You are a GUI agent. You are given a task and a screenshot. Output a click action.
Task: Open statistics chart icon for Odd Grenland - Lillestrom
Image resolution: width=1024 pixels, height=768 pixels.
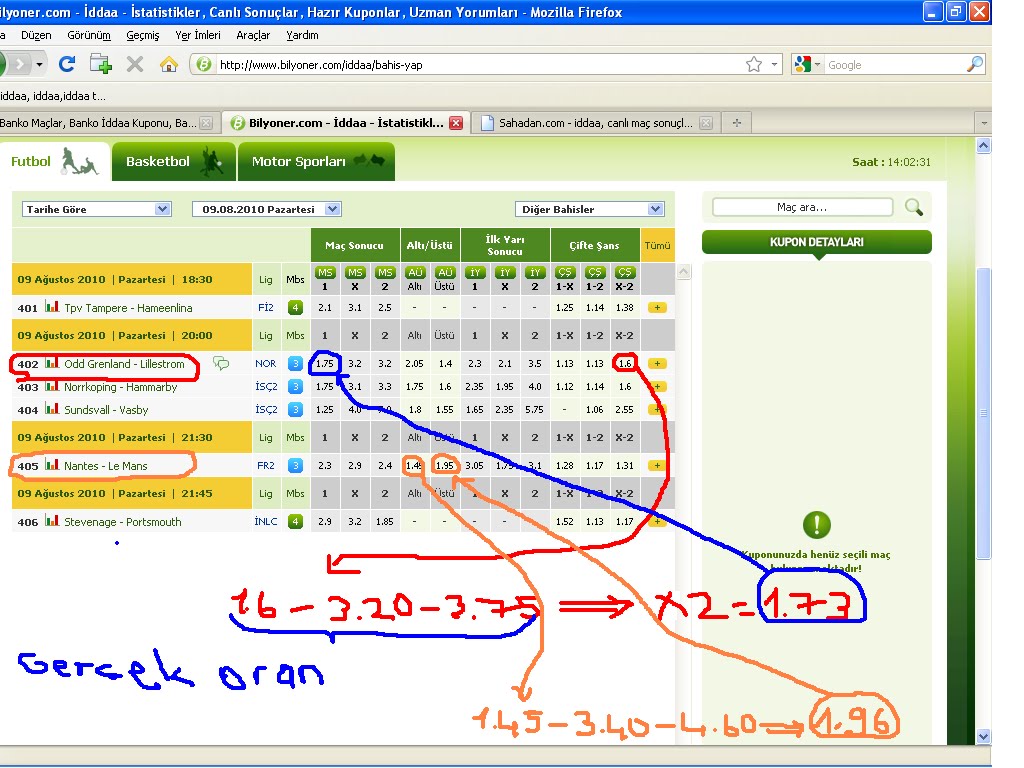(x=52, y=362)
